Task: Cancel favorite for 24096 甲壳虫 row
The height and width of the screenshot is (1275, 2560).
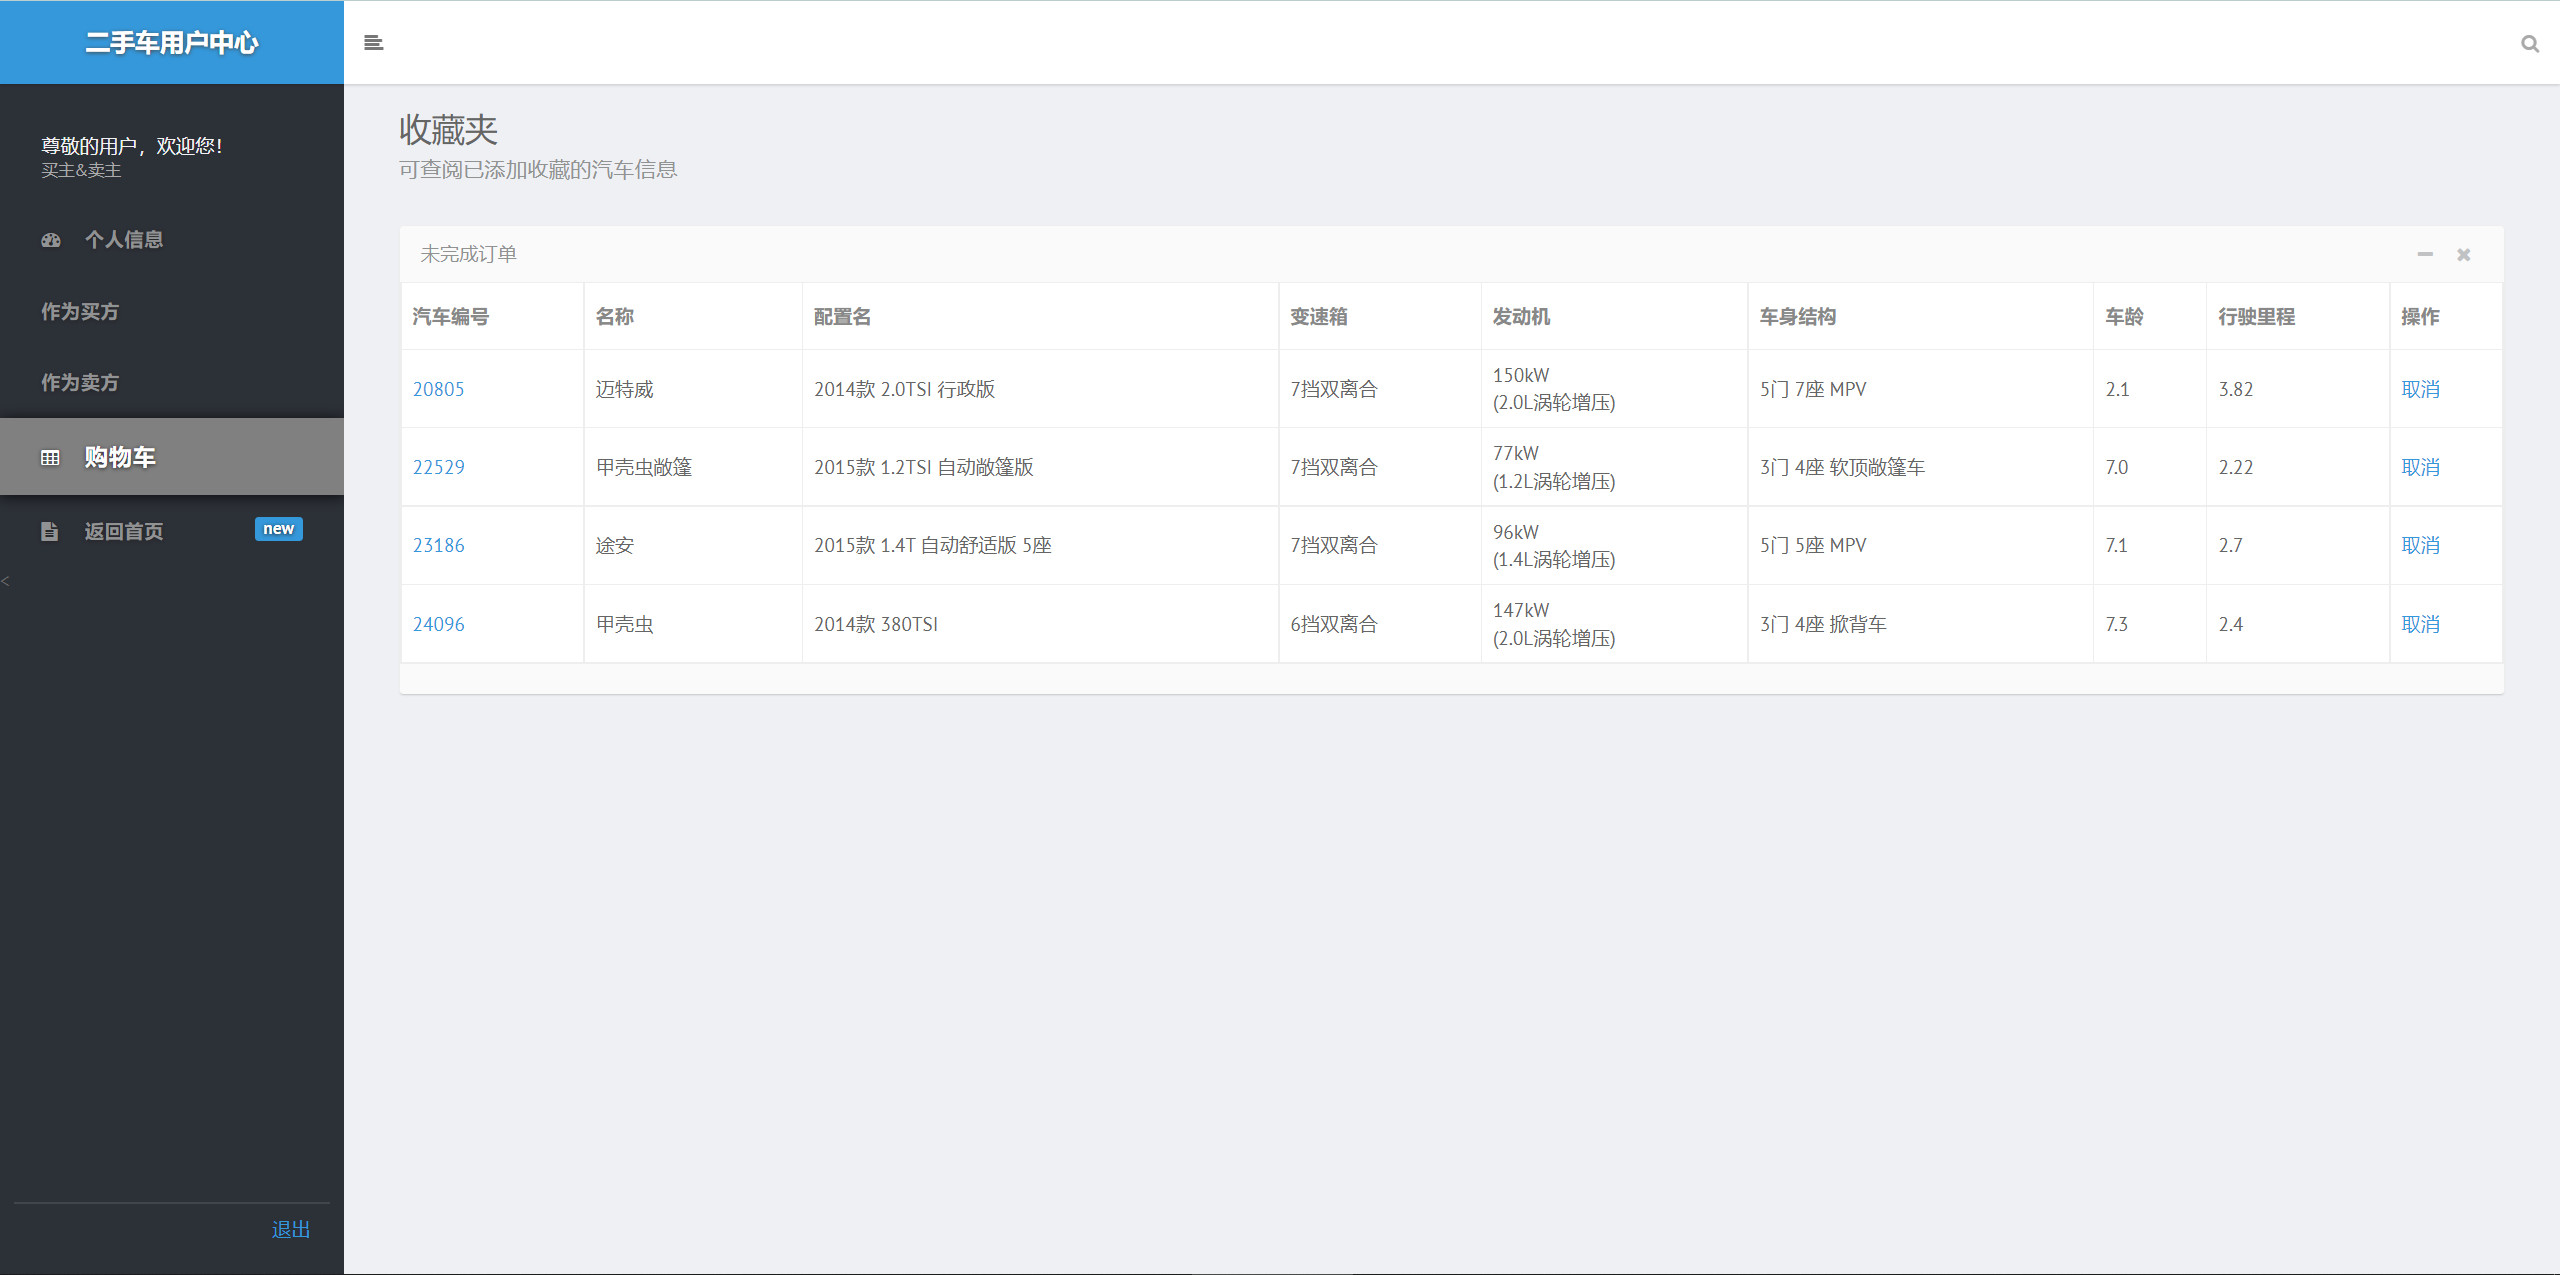Action: point(2421,624)
